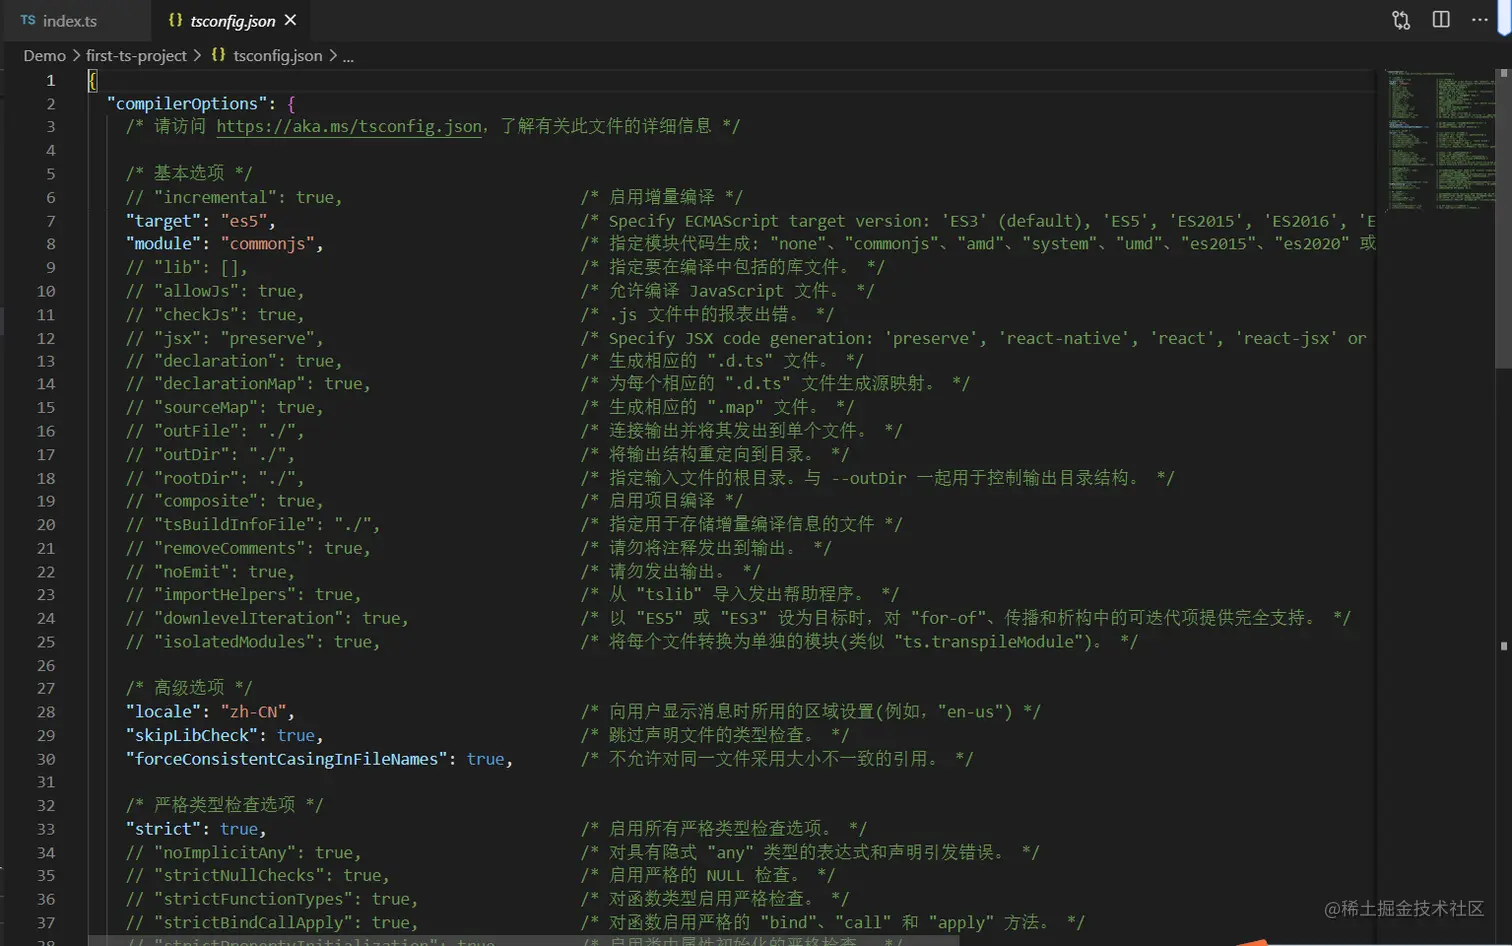Click the commented "allowJs" option
Image resolution: width=1512 pixels, height=946 pixels.
point(215,291)
